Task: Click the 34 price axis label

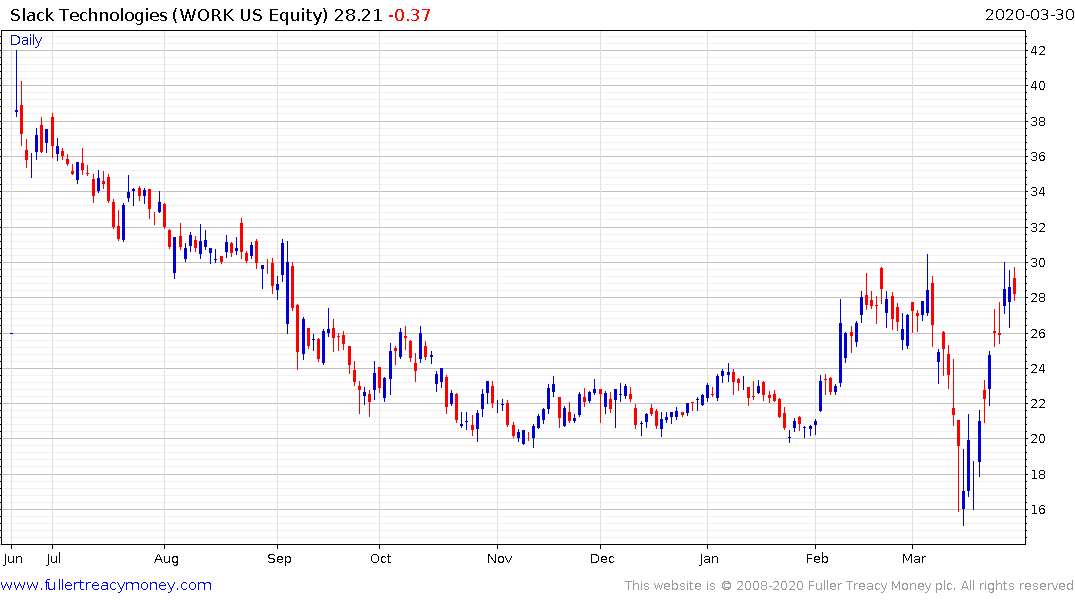Action: click(1037, 192)
